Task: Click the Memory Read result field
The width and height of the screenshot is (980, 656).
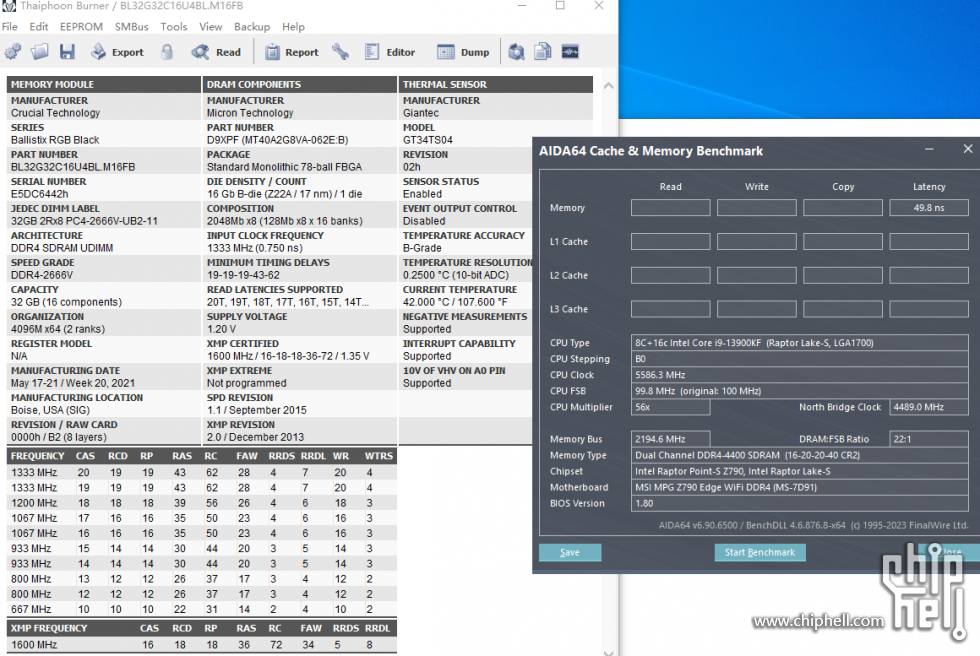Action: point(671,207)
